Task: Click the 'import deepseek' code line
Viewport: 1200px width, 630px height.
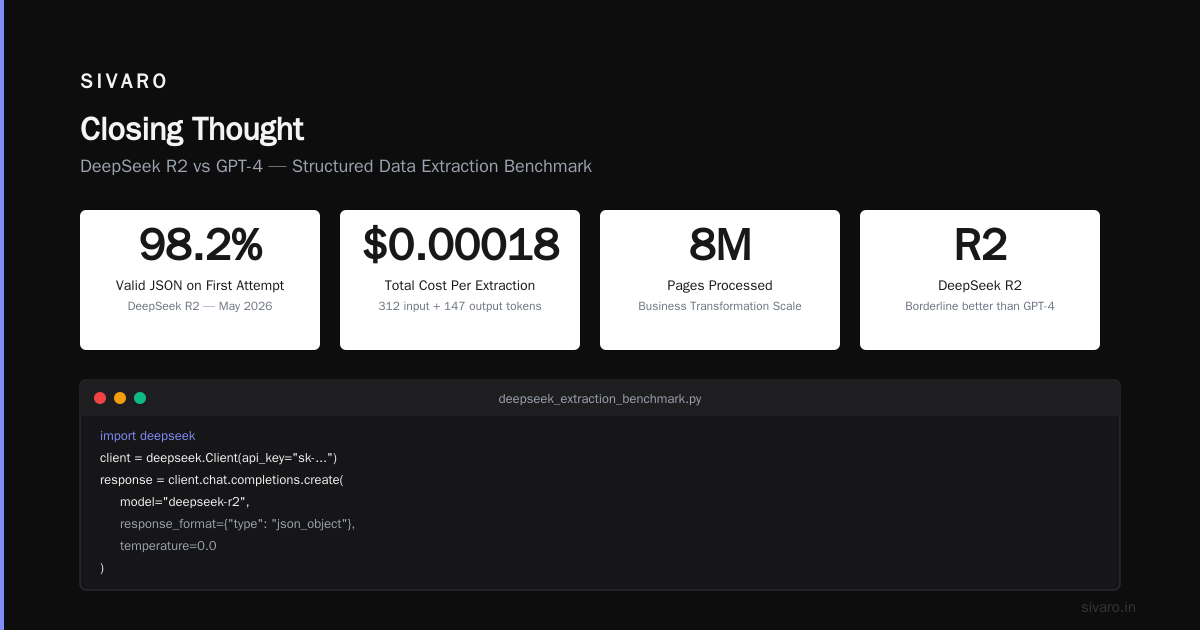Action: (x=148, y=436)
